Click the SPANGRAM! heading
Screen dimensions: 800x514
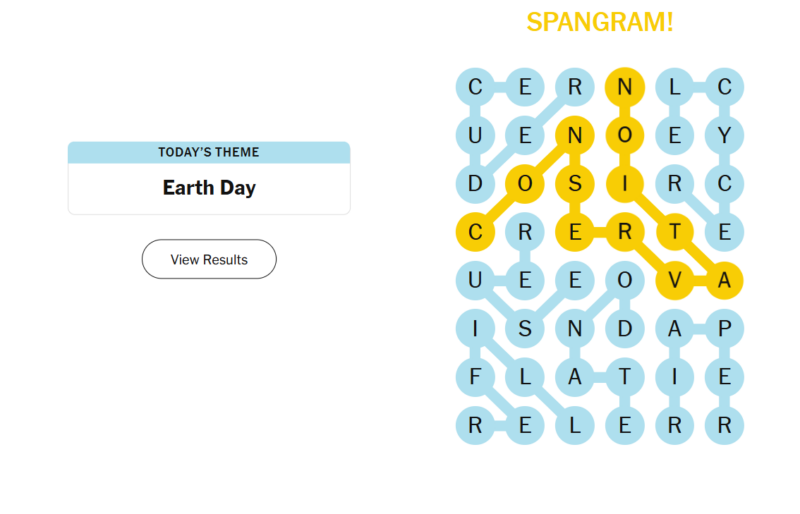coord(600,22)
